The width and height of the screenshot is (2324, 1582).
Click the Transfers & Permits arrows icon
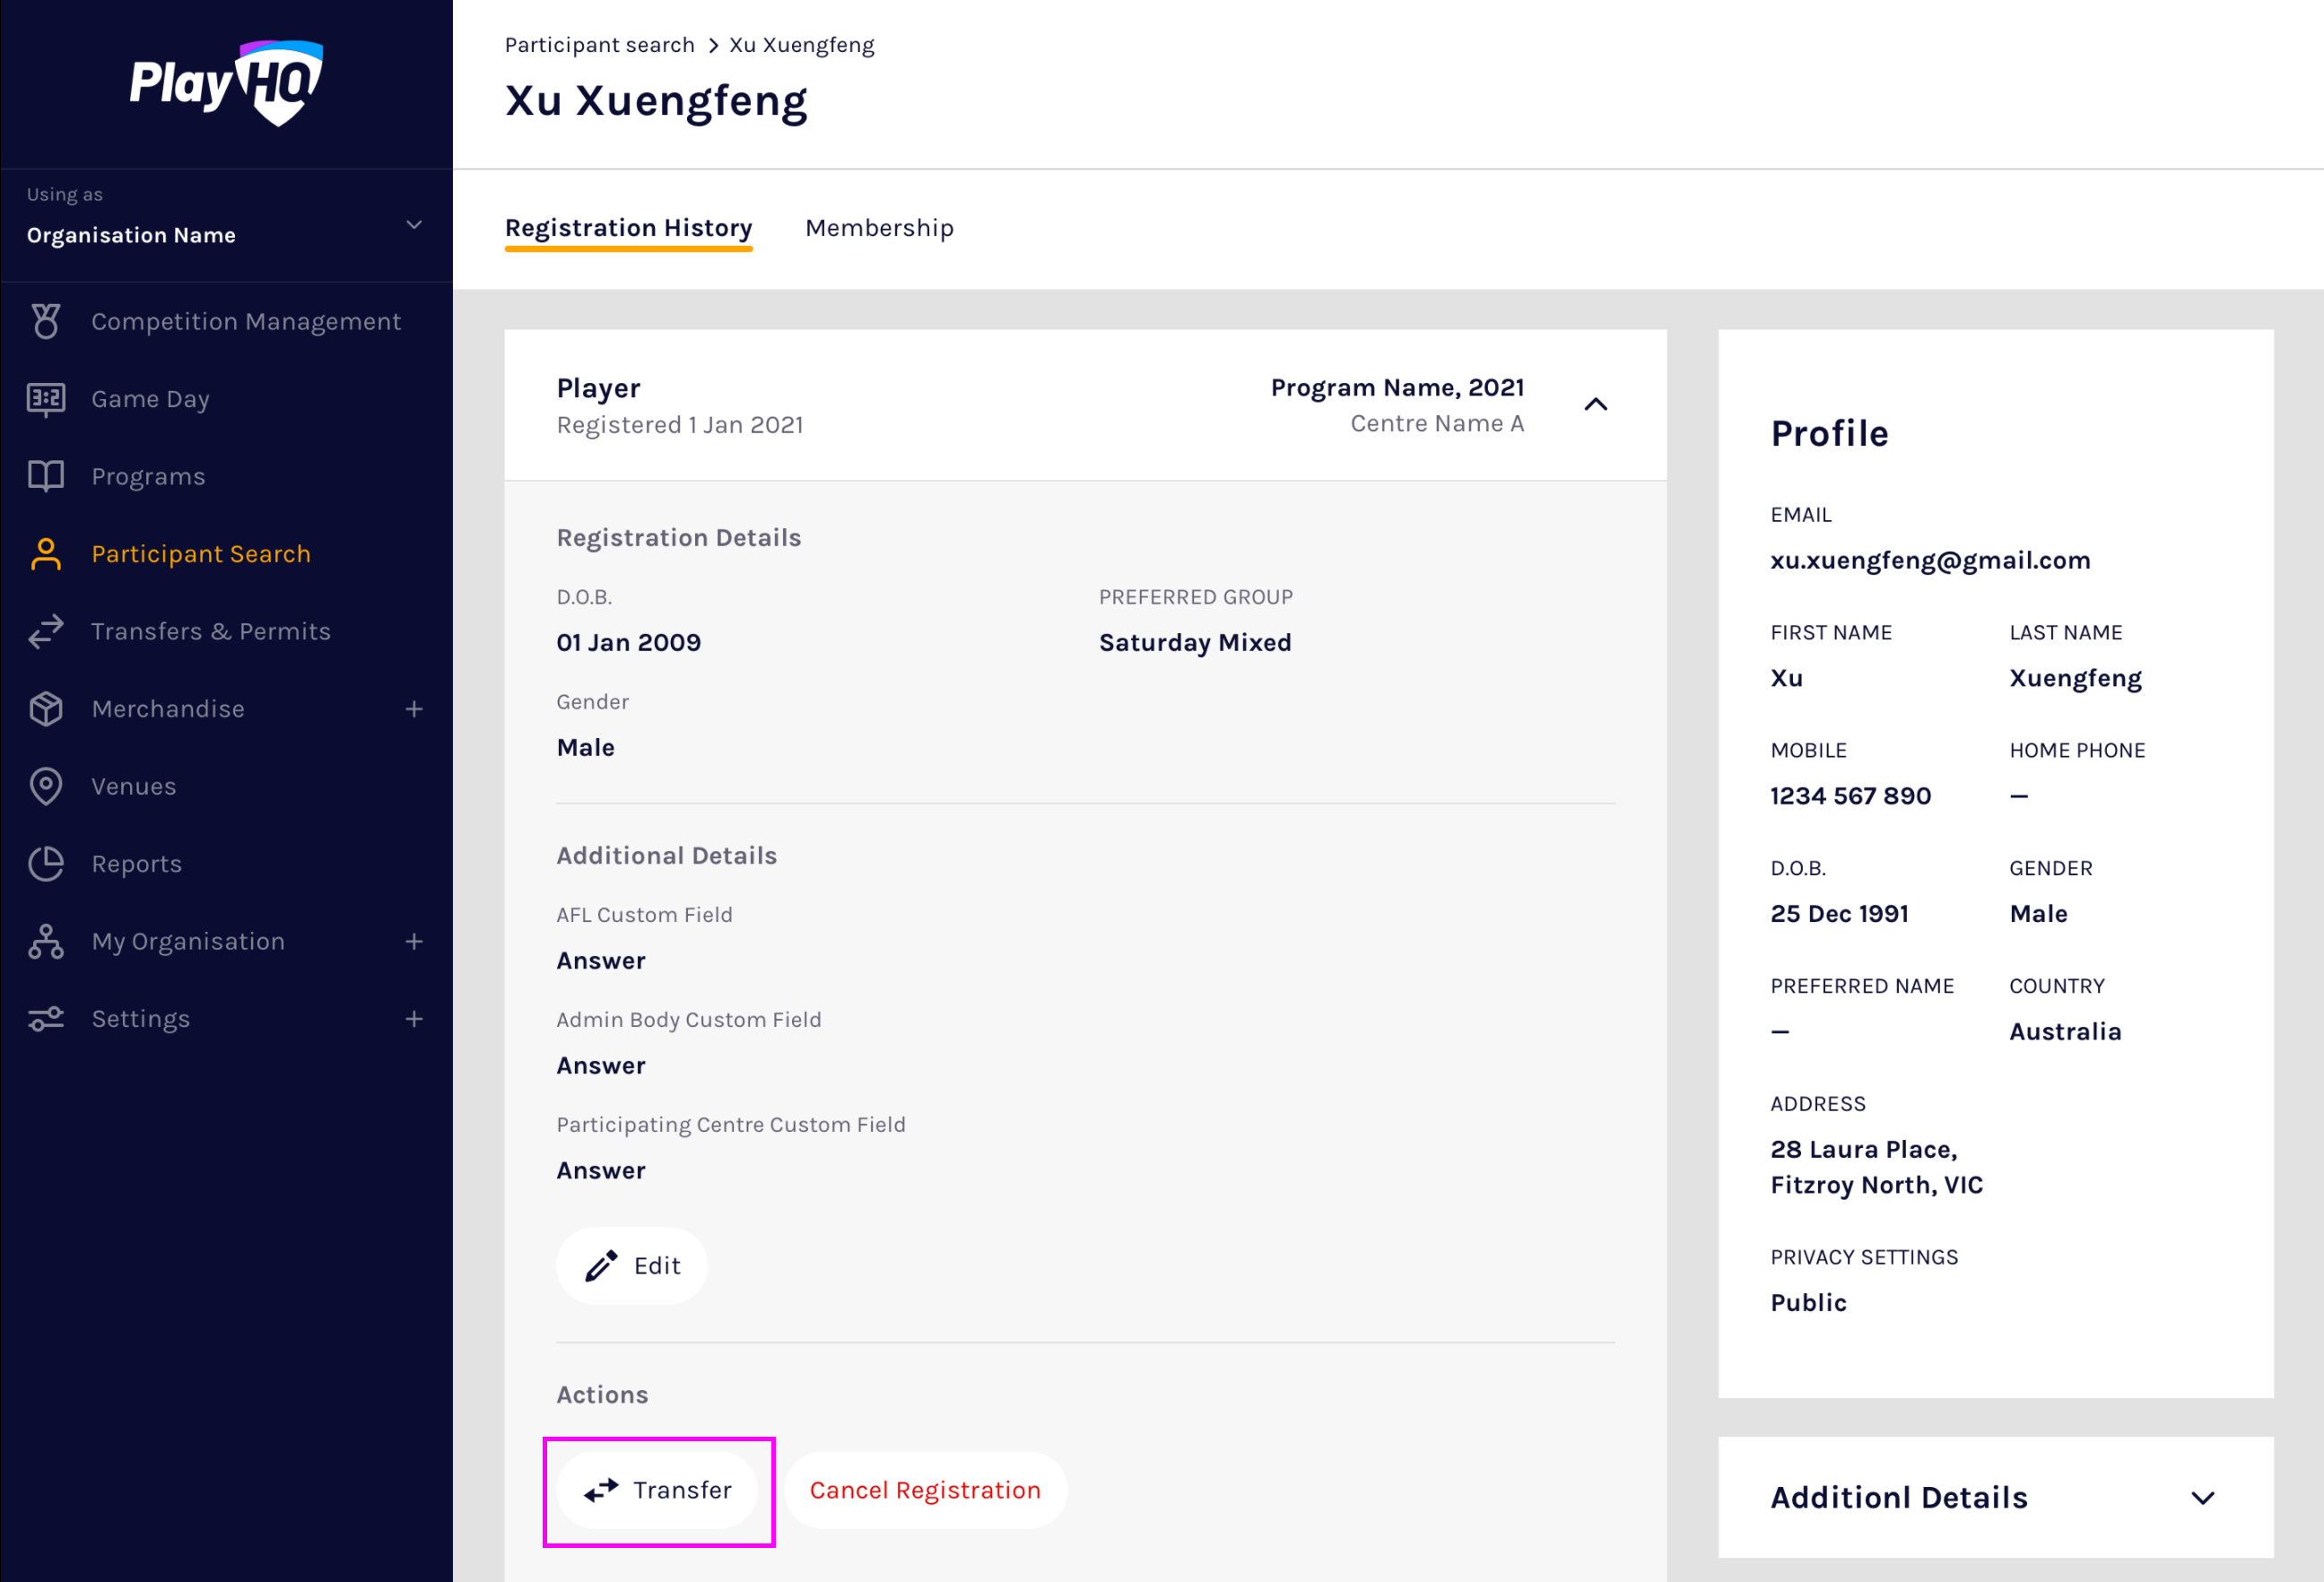[x=46, y=631]
